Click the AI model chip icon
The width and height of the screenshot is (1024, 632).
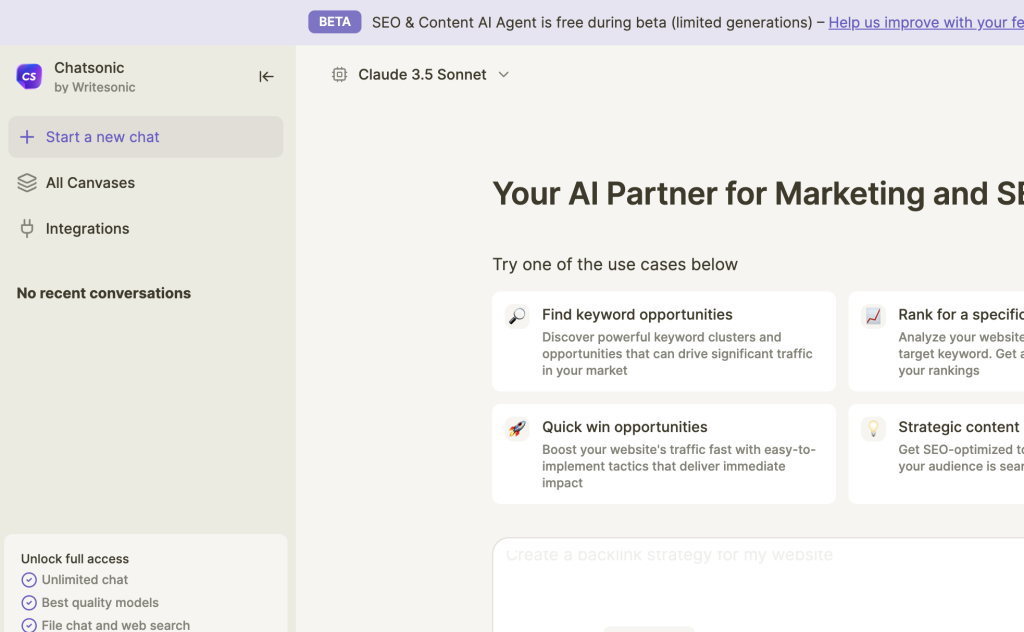tap(340, 74)
